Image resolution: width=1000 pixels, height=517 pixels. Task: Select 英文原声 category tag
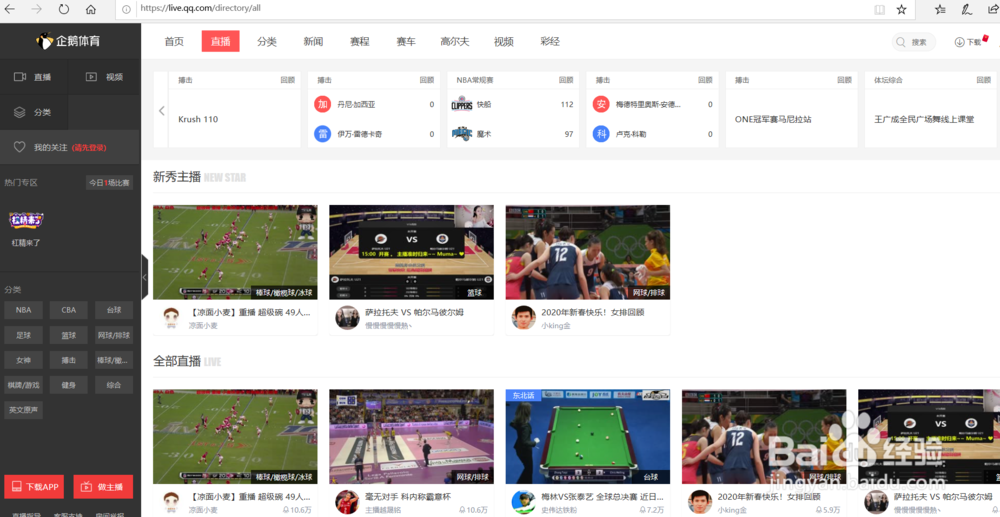pyautogui.click(x=24, y=410)
